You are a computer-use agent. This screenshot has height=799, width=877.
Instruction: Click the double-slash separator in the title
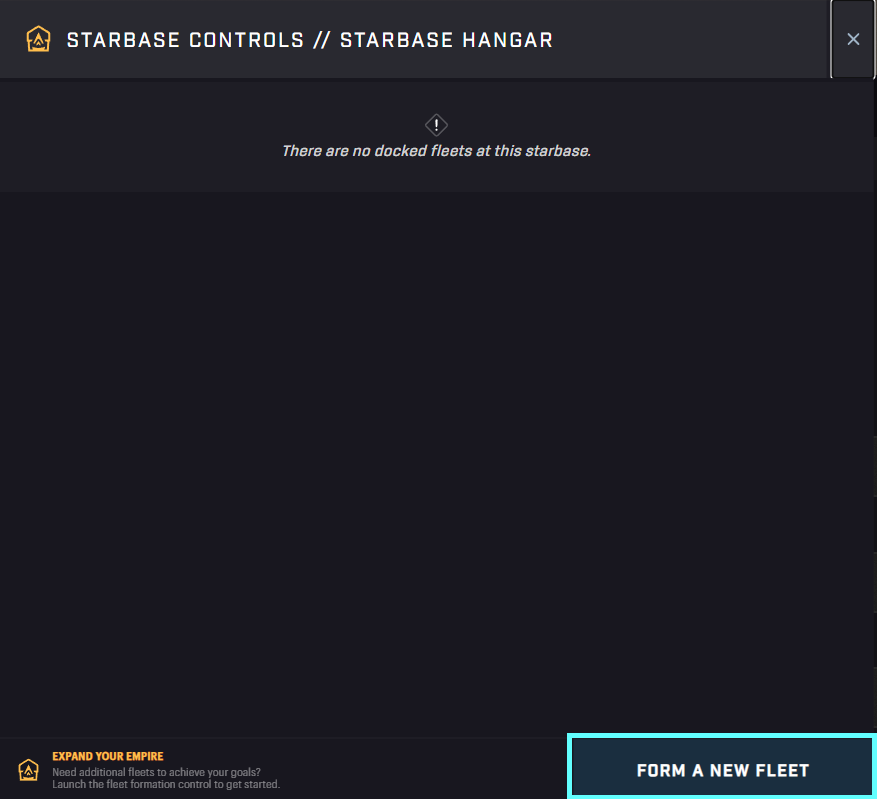[x=322, y=40]
